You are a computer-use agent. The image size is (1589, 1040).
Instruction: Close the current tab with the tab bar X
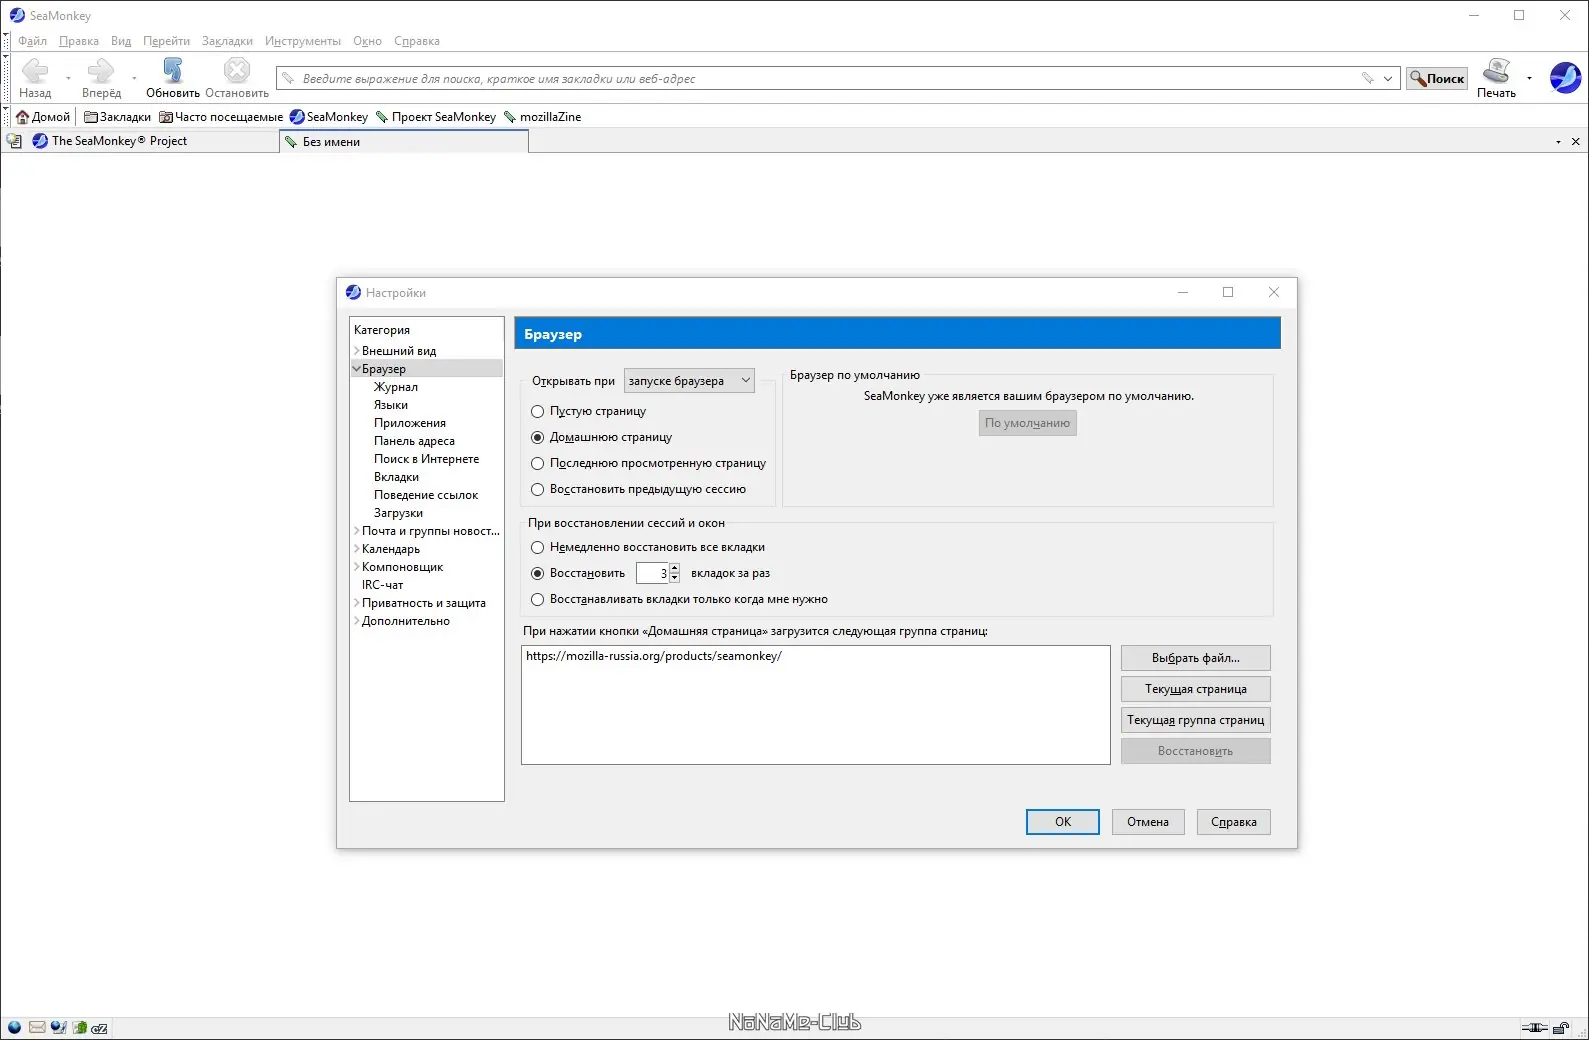[1576, 142]
